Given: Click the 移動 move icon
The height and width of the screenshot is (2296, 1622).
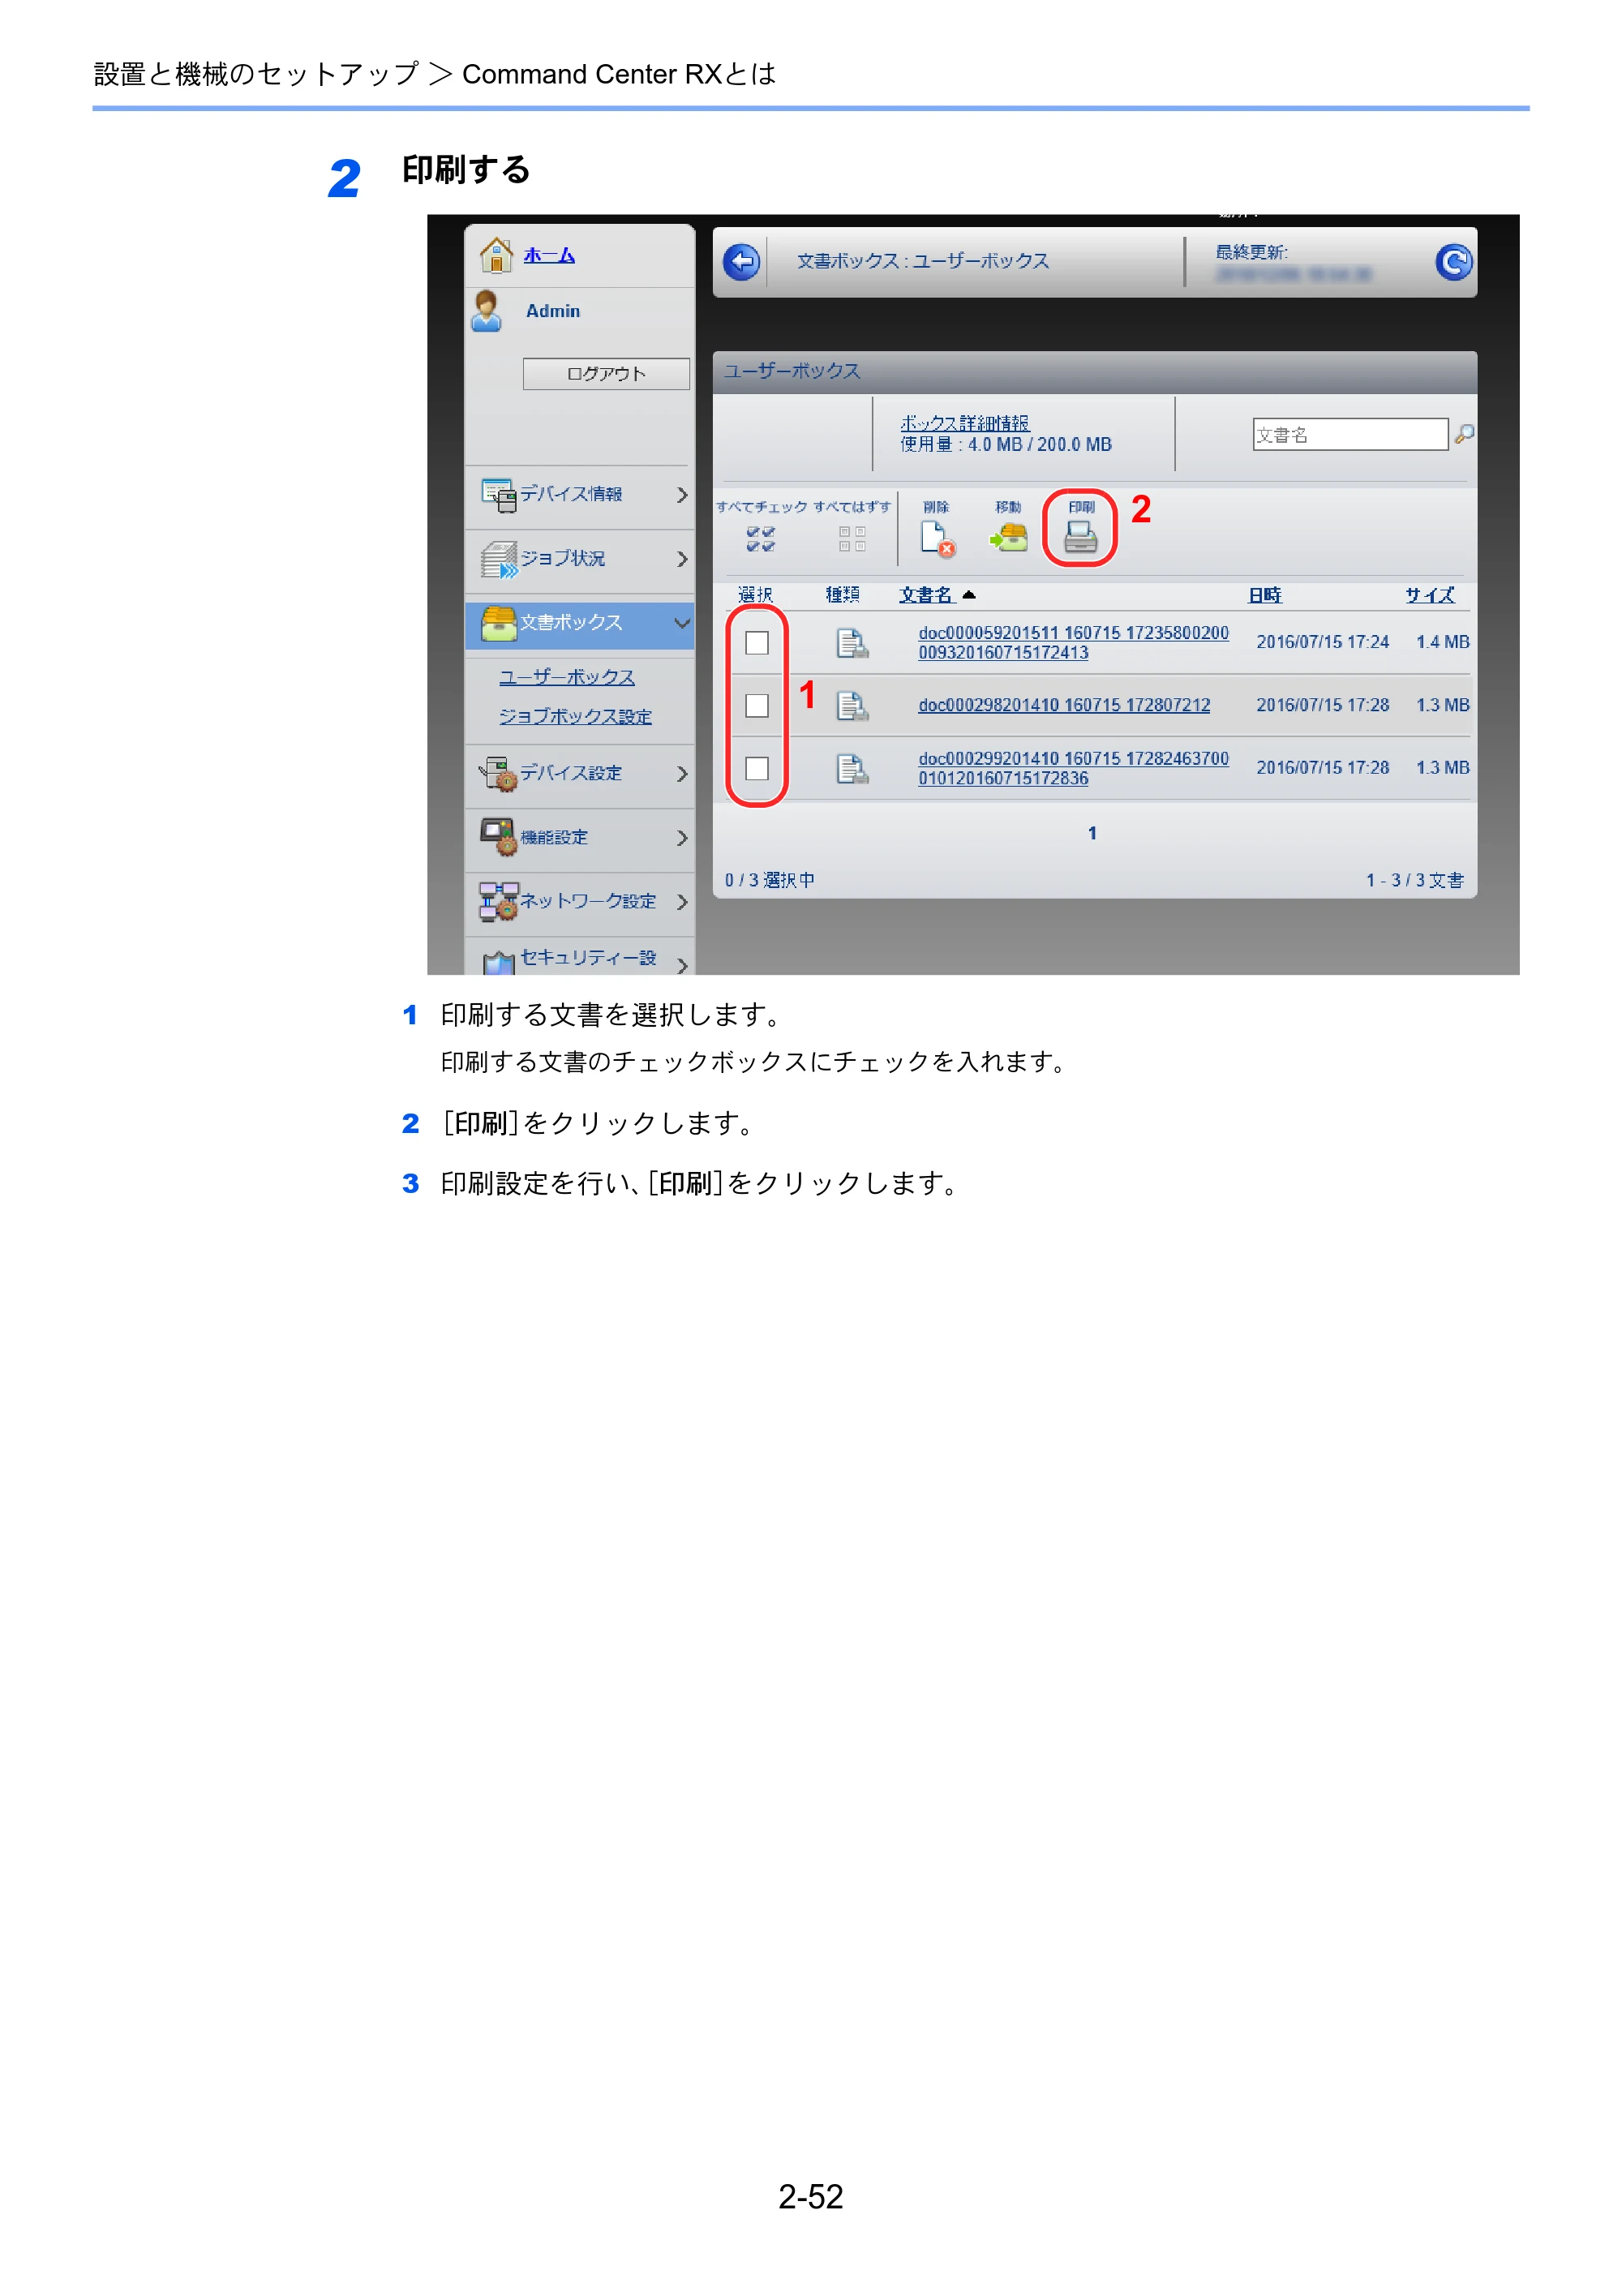Looking at the screenshot, I should click(x=1009, y=538).
